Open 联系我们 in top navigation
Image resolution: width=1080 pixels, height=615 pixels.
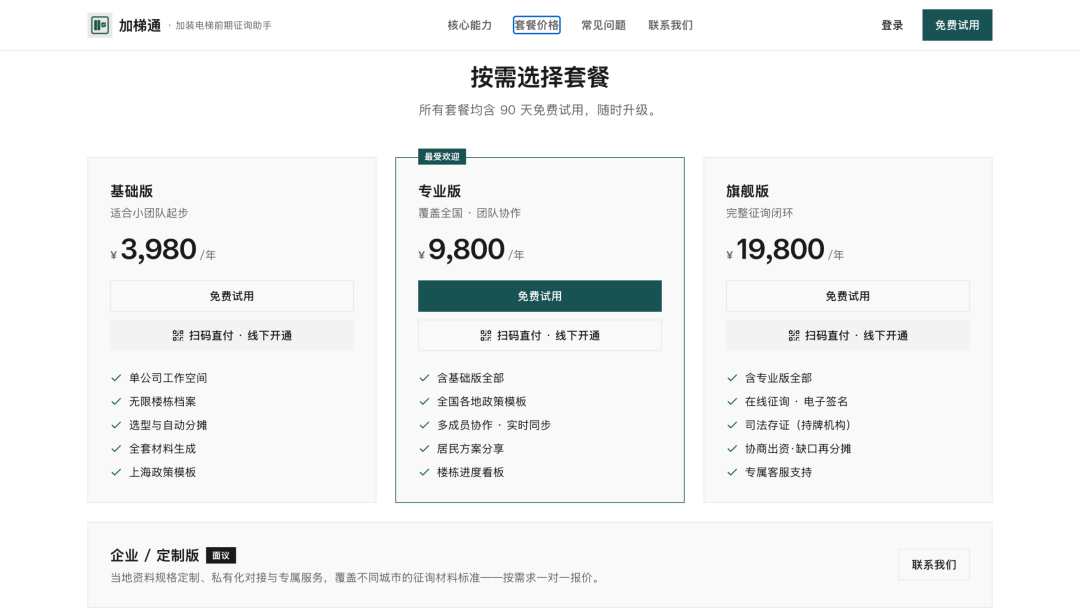(670, 25)
